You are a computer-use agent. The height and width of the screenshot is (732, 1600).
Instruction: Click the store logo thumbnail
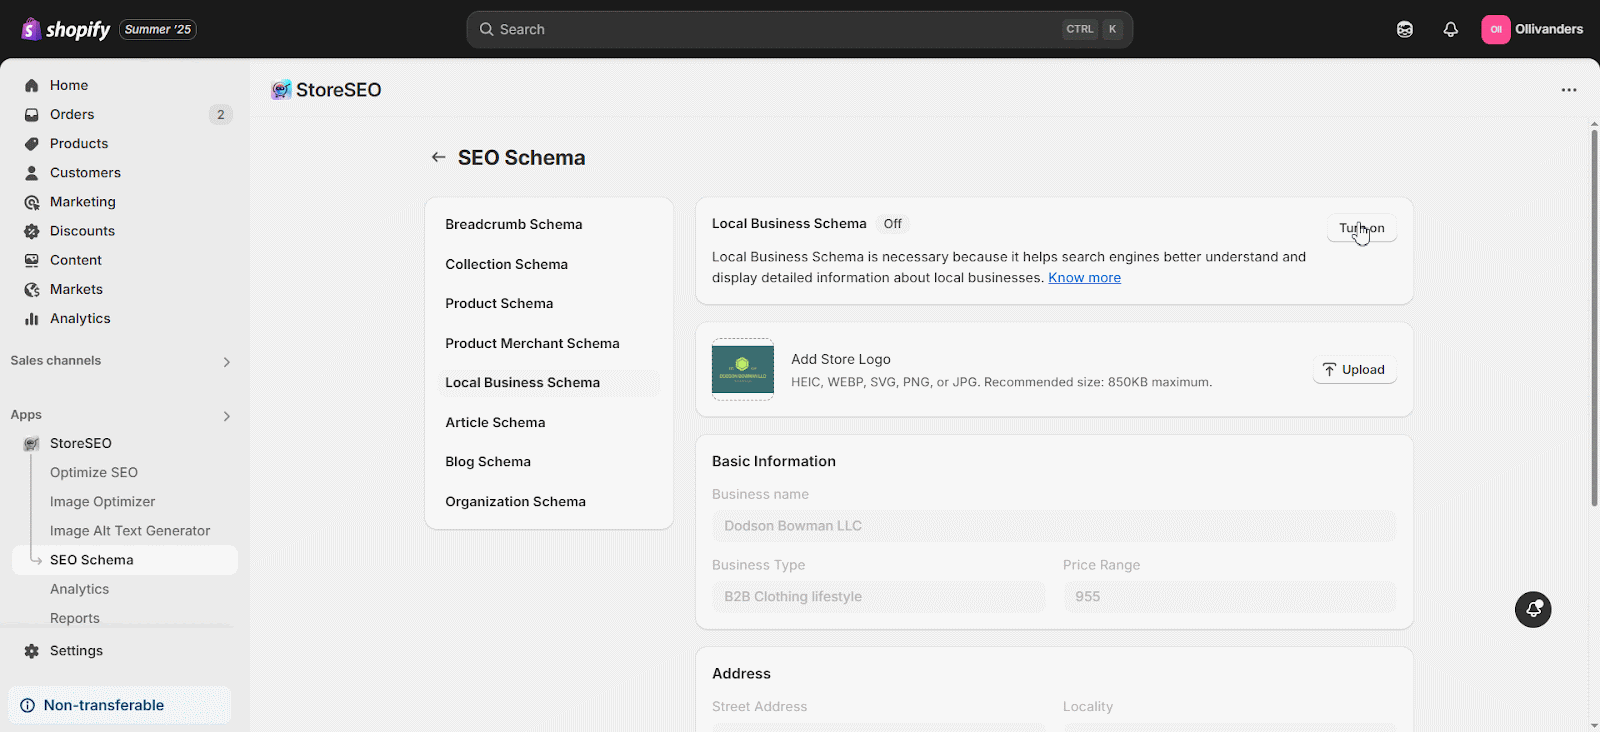[x=743, y=369]
